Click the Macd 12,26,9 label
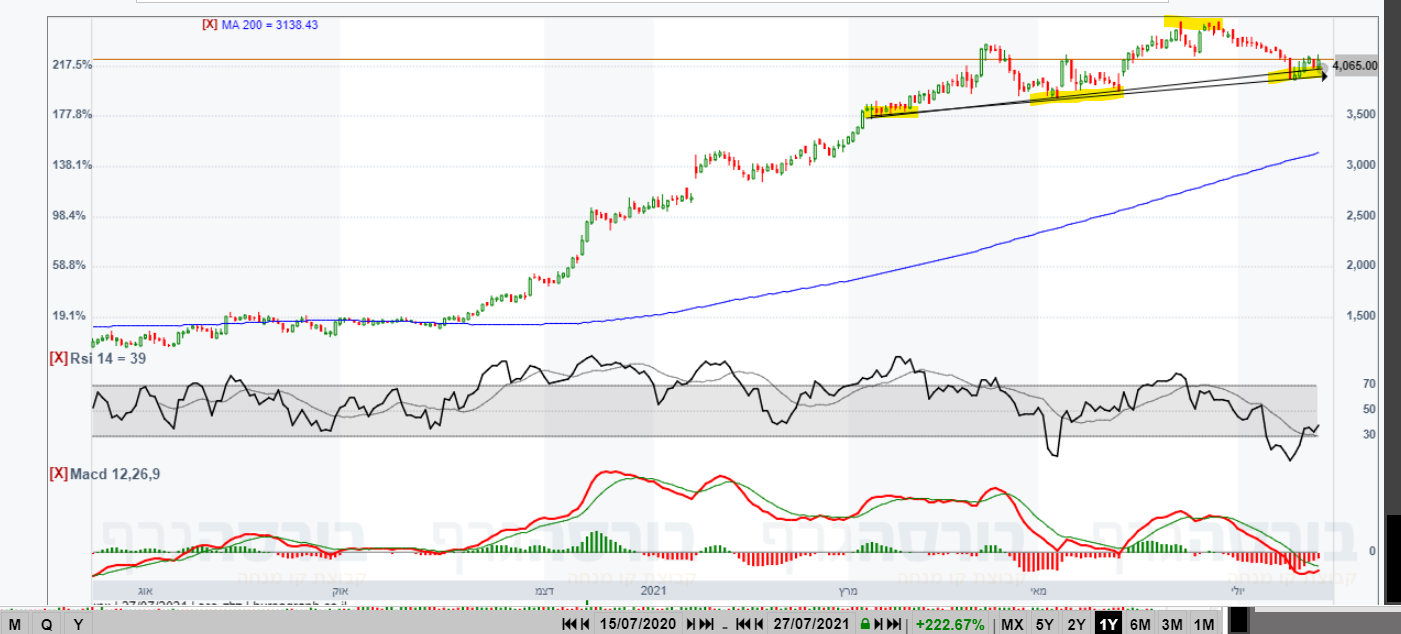1401x634 pixels. pyautogui.click(x=115, y=474)
